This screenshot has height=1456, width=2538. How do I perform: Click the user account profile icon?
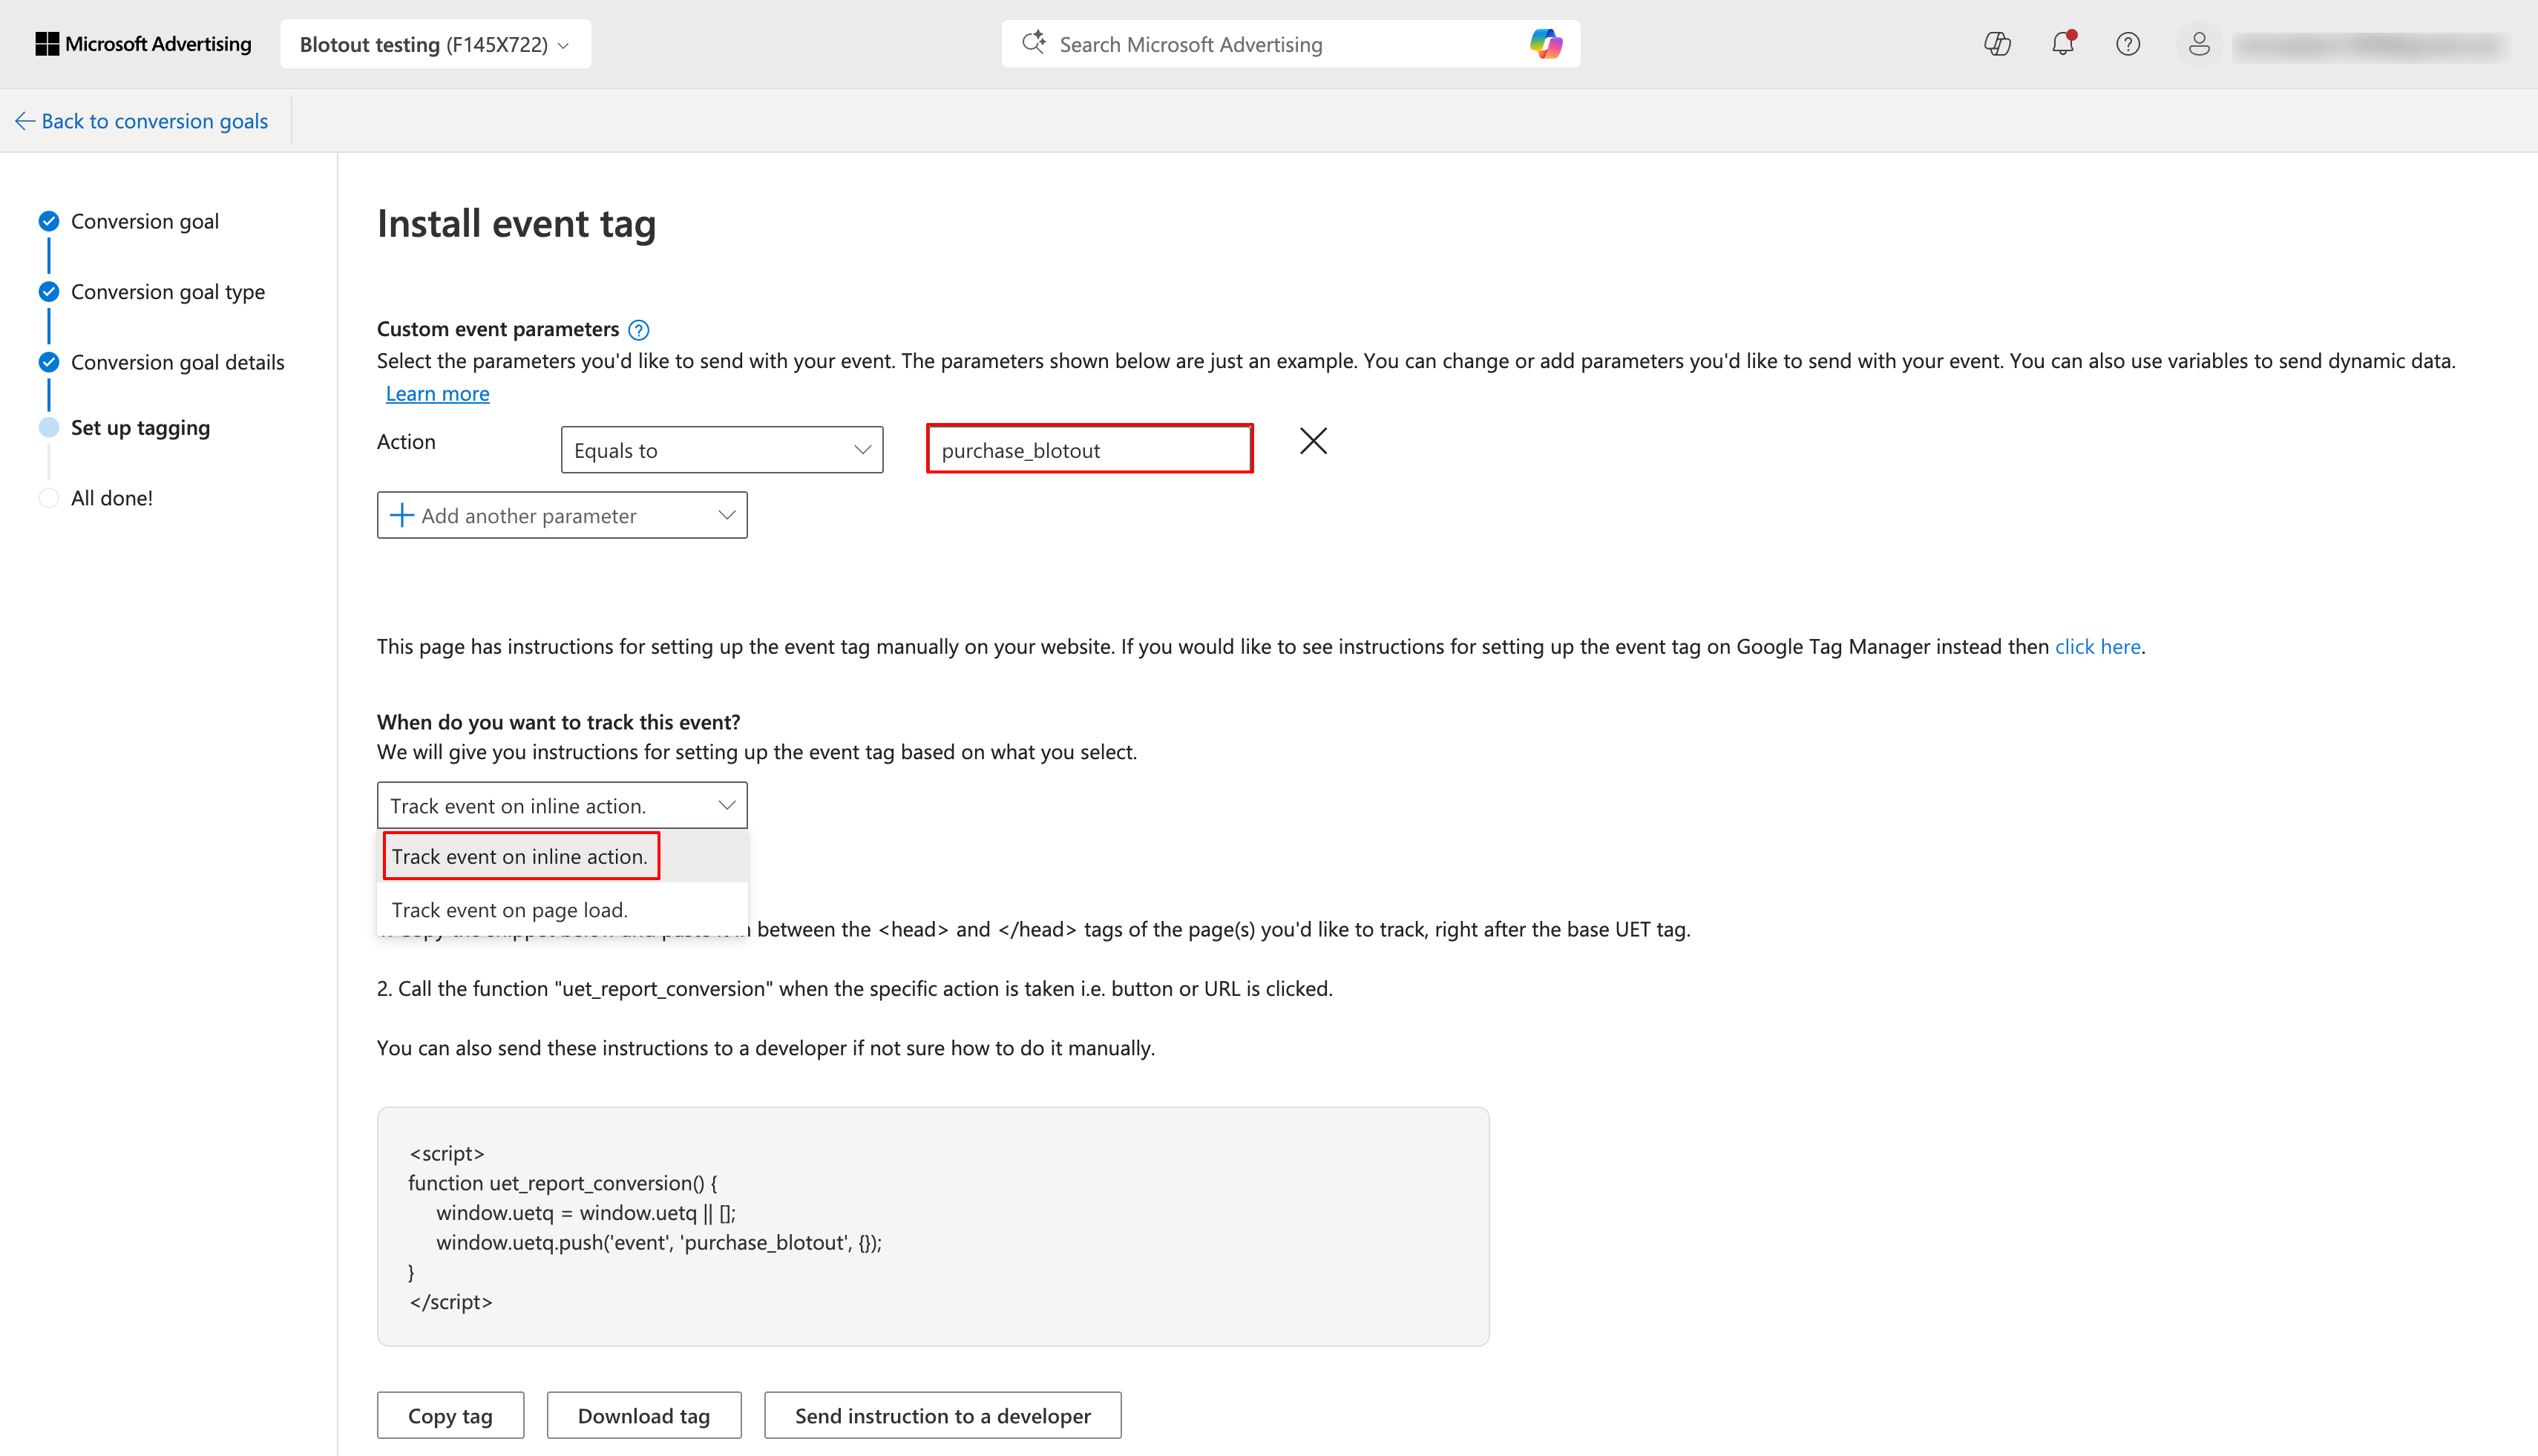tap(2198, 44)
